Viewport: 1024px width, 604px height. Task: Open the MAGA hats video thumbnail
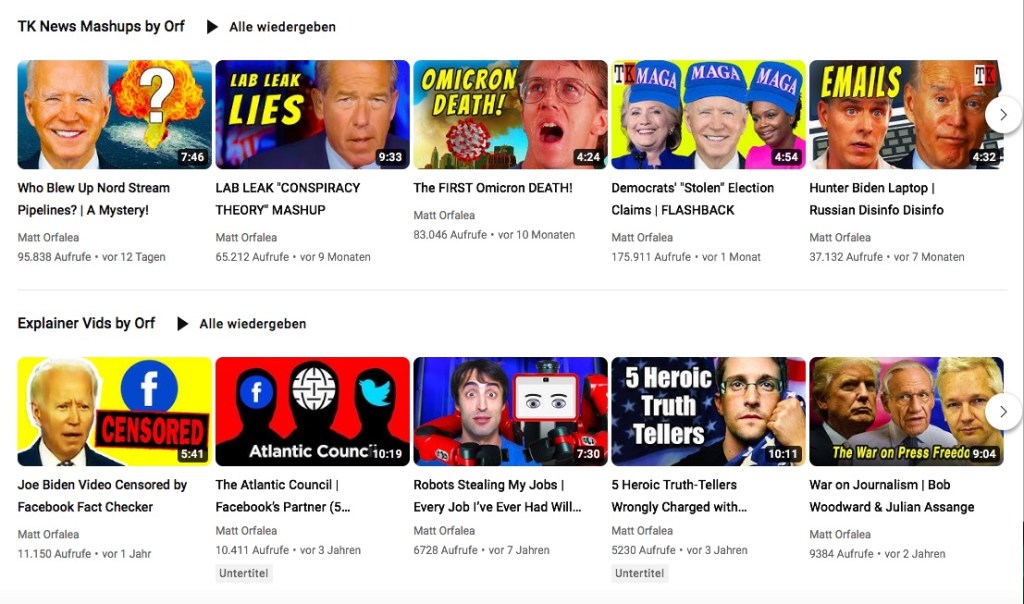(709, 115)
